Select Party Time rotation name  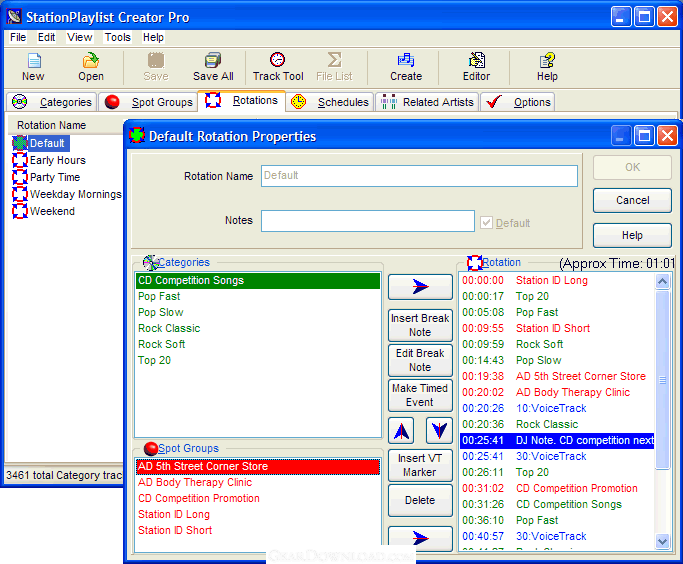point(55,177)
